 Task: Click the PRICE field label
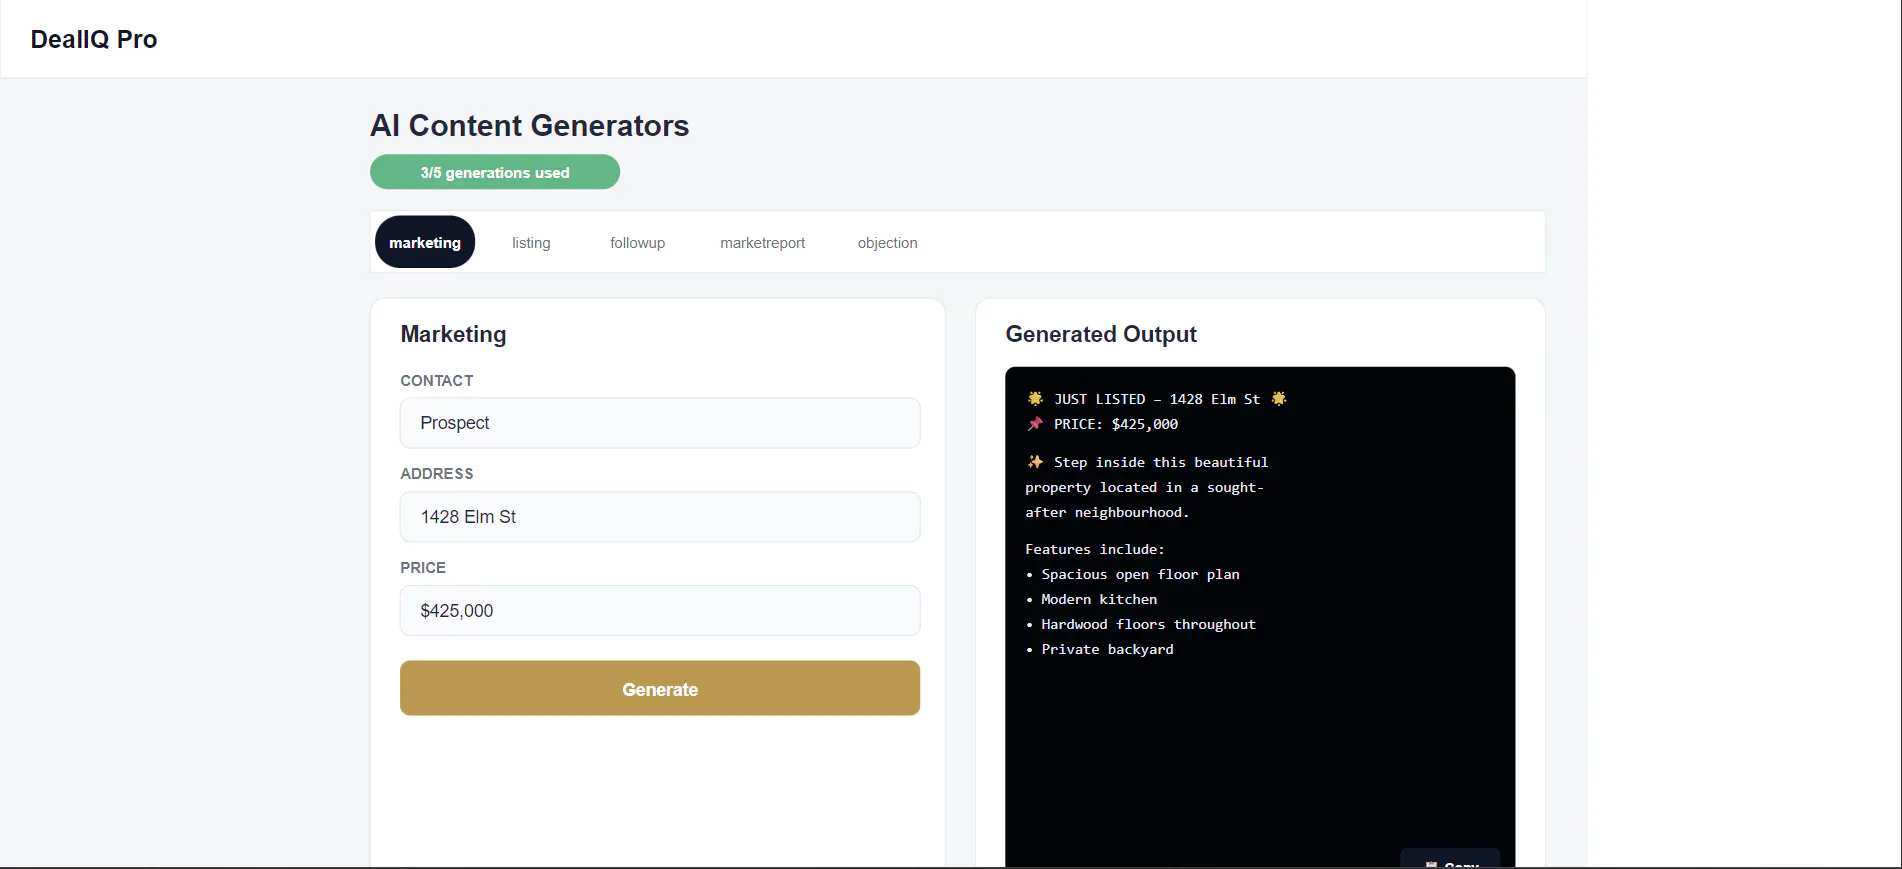tap(423, 568)
